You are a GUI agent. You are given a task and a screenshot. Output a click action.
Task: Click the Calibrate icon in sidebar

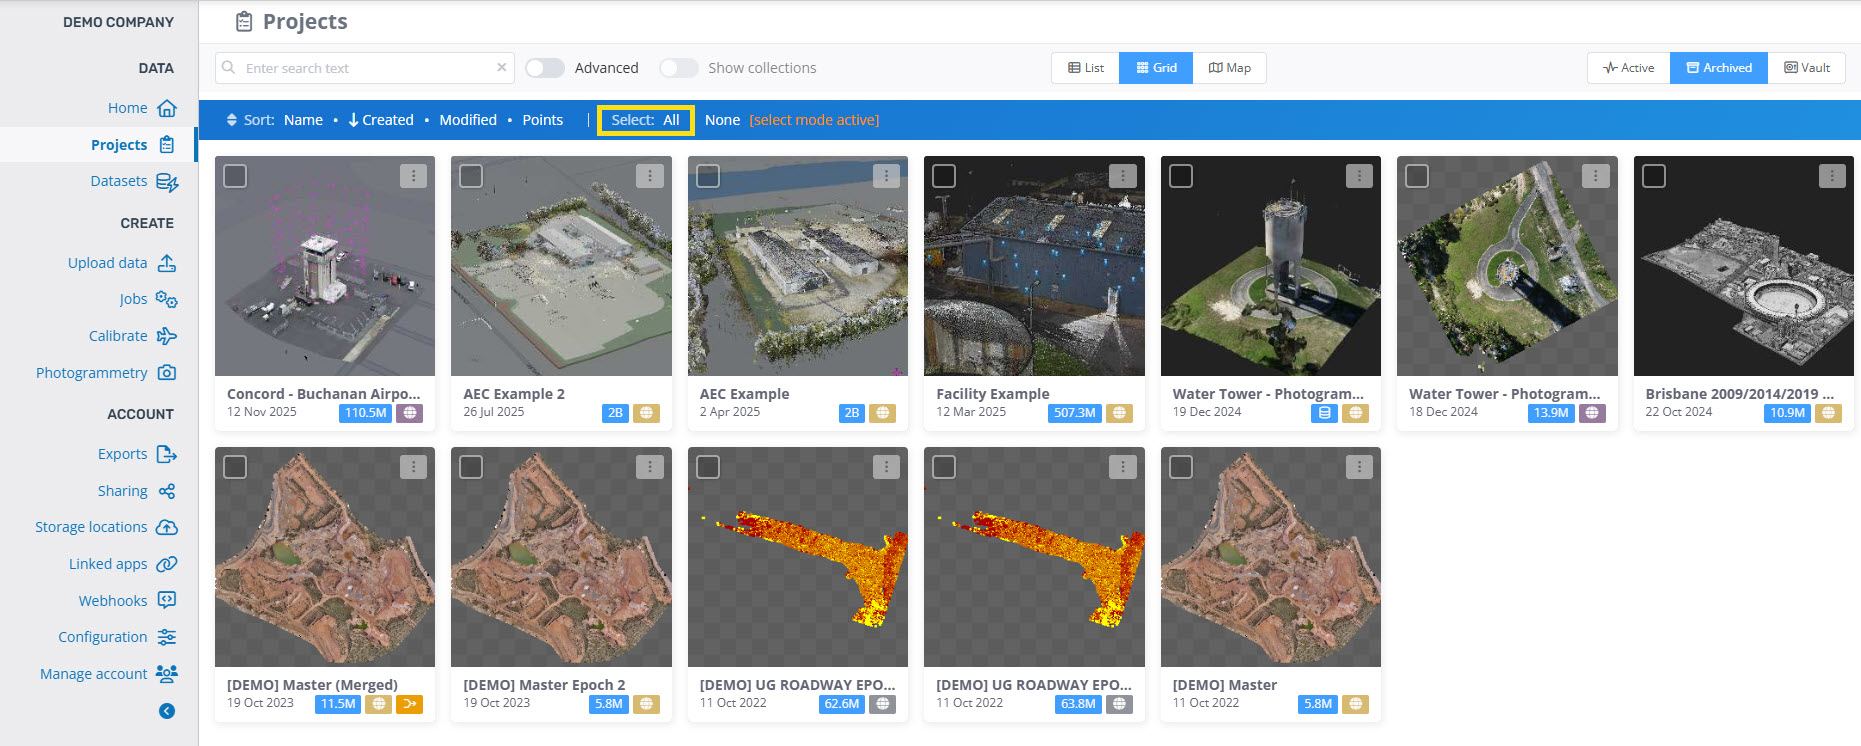[x=167, y=336]
